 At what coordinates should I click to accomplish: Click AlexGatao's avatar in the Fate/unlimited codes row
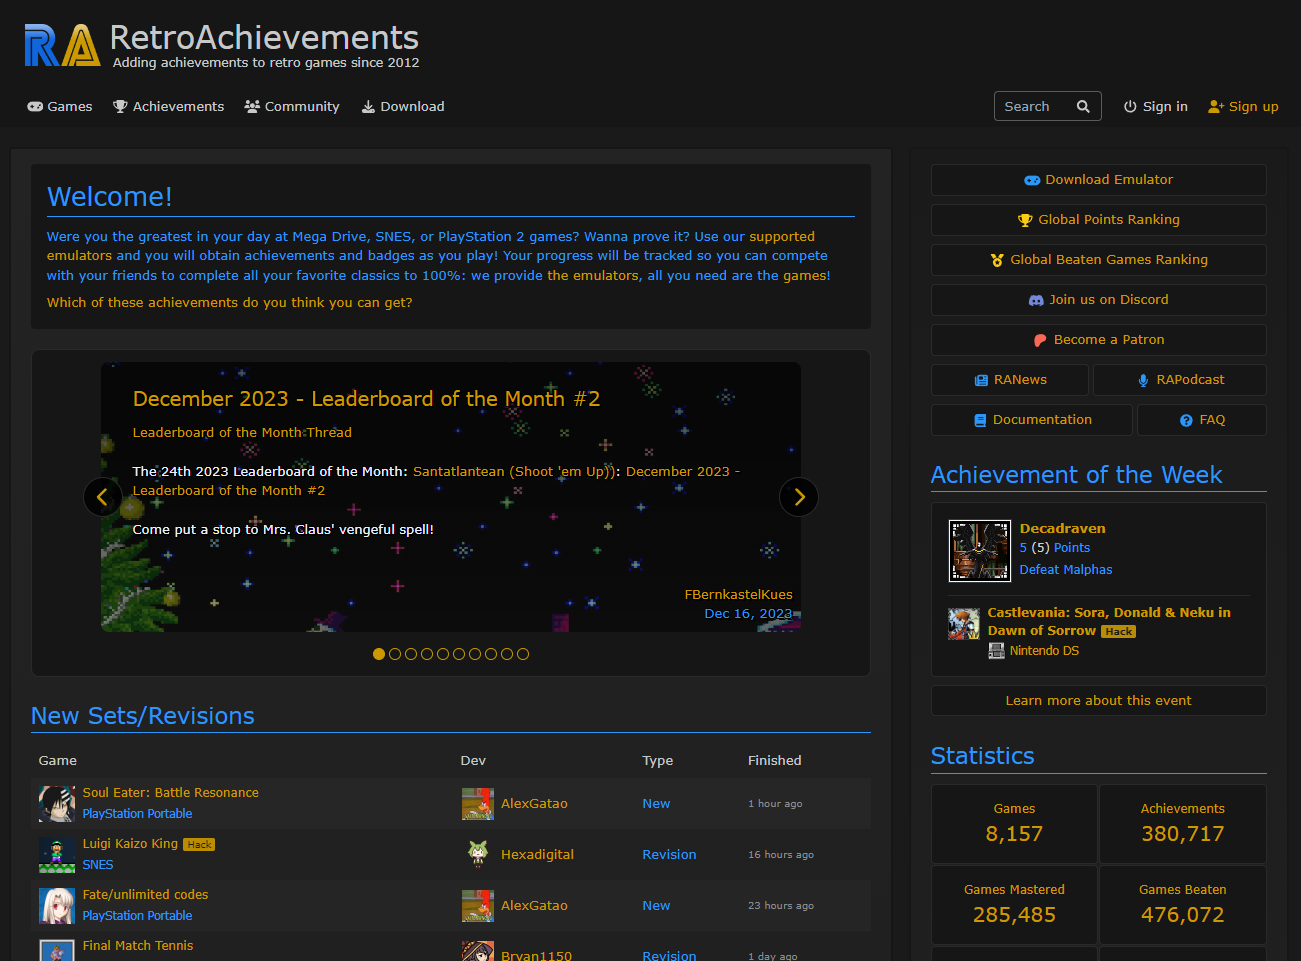click(478, 906)
